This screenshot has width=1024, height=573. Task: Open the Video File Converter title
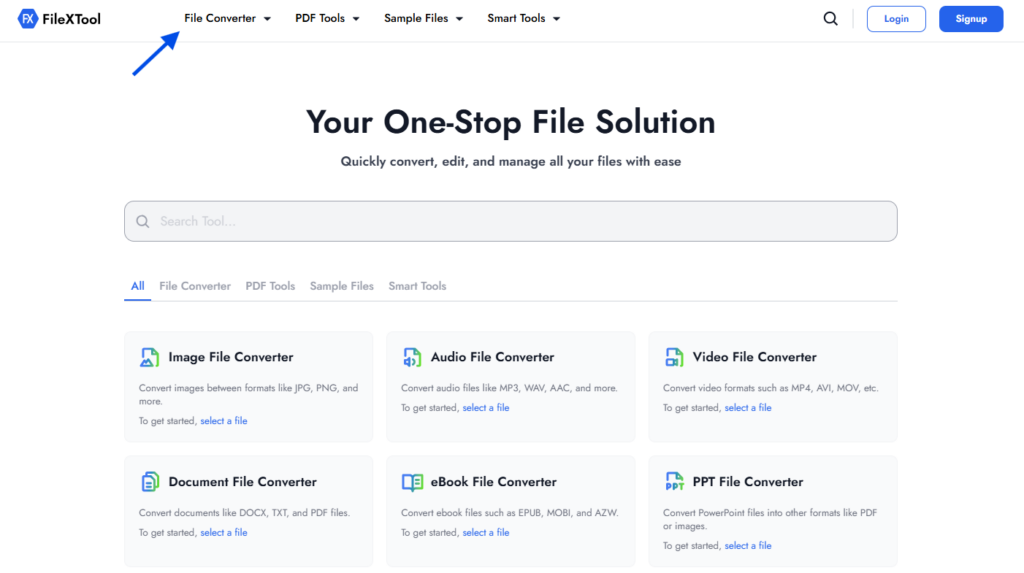pos(754,357)
